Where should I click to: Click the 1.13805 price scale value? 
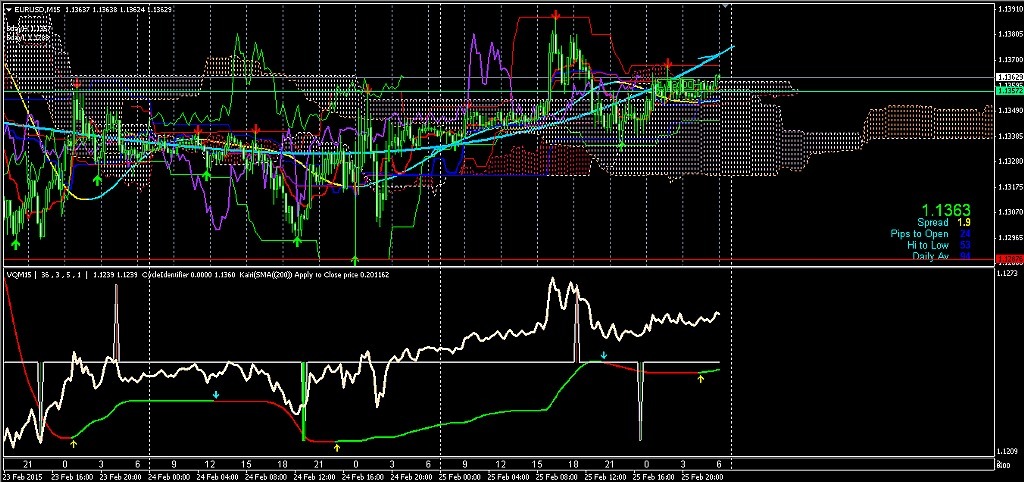1009,34
